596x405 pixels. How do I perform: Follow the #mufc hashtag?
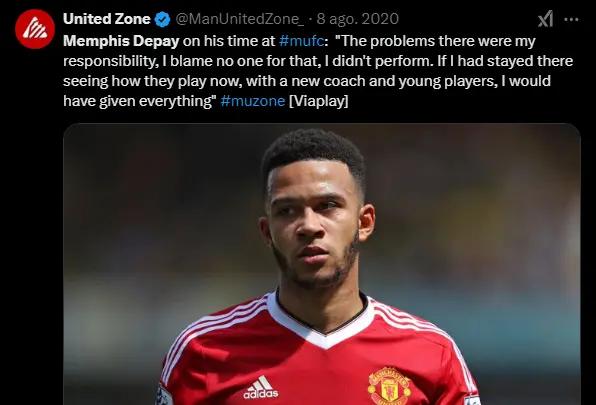[301, 41]
